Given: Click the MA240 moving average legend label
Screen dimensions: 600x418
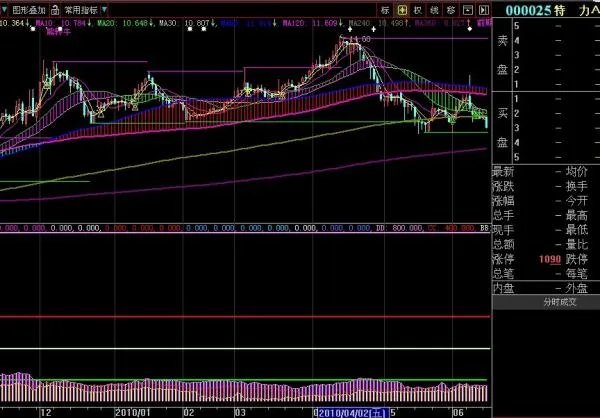Looking at the screenshot, I should pyautogui.click(x=358, y=22).
